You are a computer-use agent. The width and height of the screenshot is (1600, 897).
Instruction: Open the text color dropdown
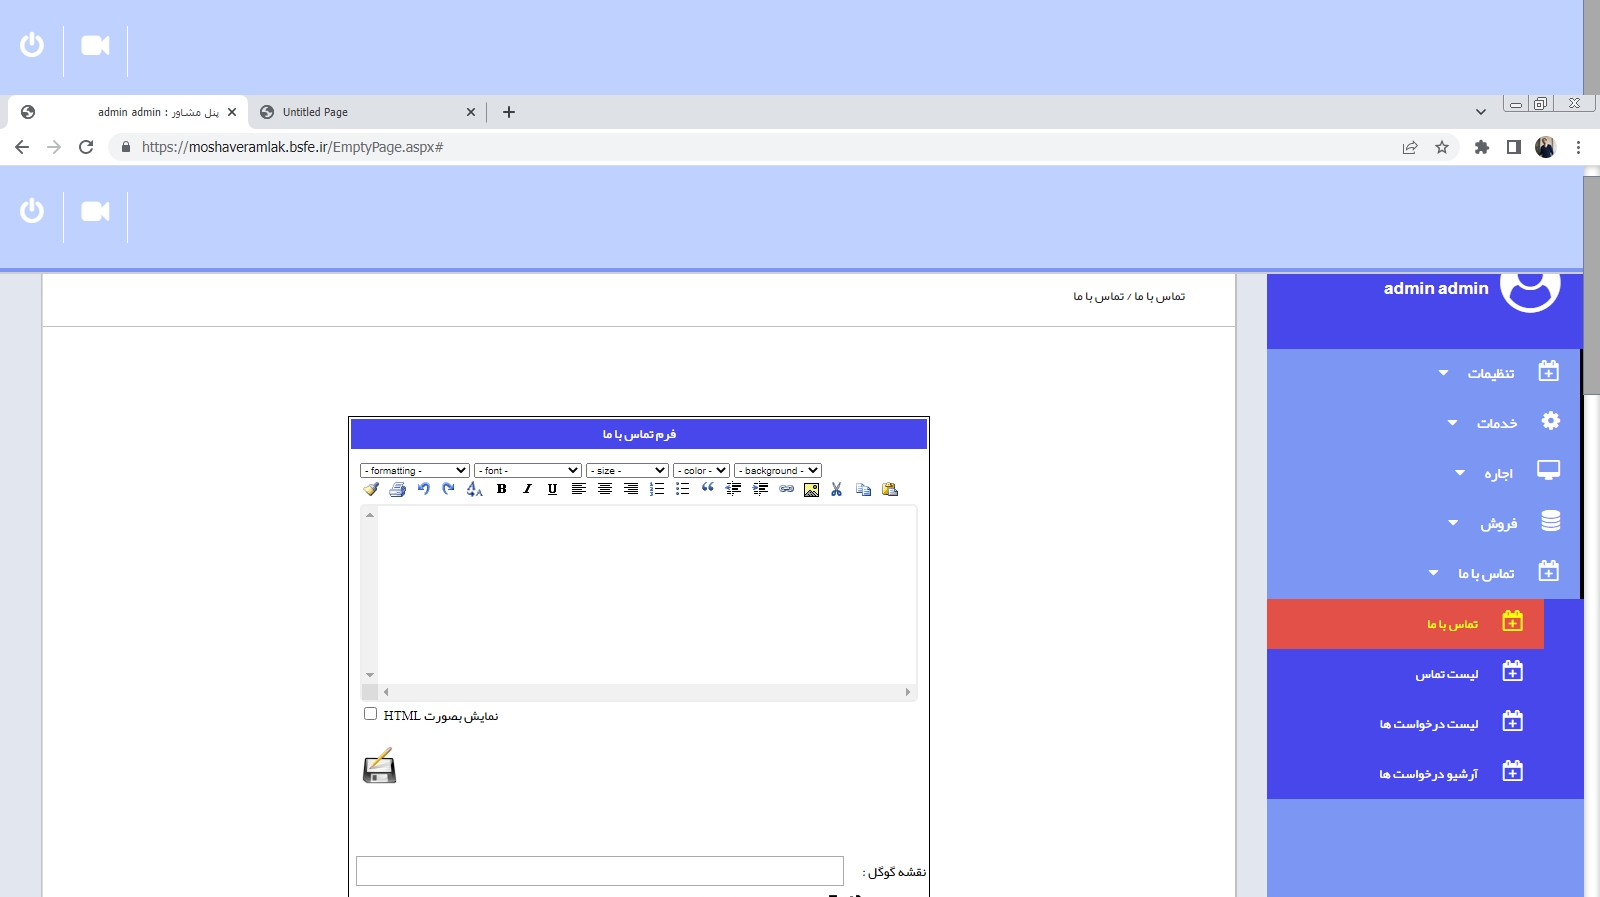(701, 470)
